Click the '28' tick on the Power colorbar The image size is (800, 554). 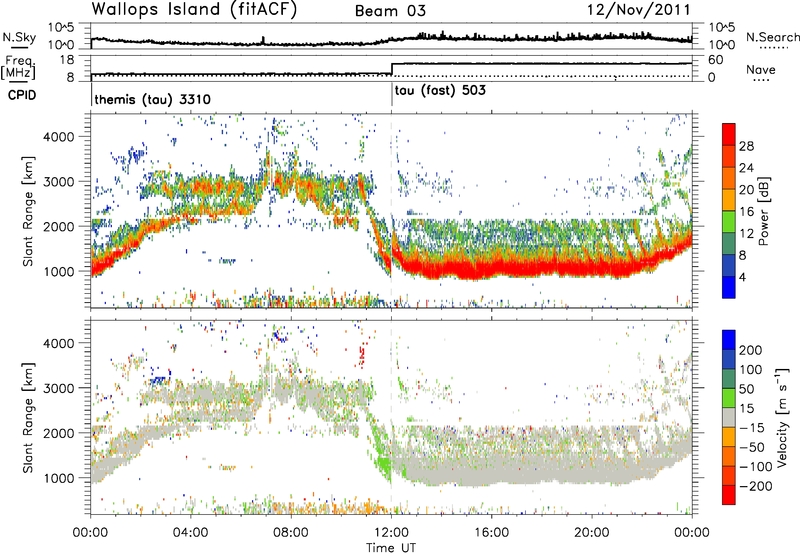pos(746,146)
